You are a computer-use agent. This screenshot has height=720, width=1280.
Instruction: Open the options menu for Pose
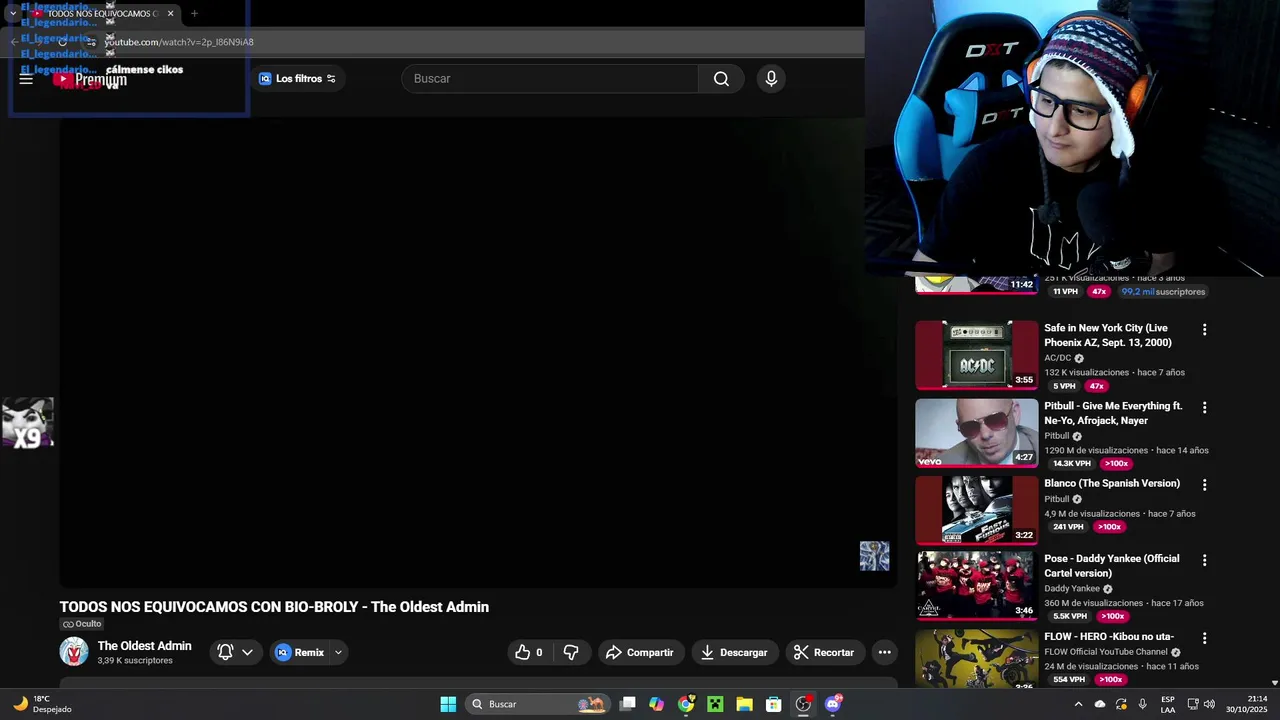point(1204,561)
